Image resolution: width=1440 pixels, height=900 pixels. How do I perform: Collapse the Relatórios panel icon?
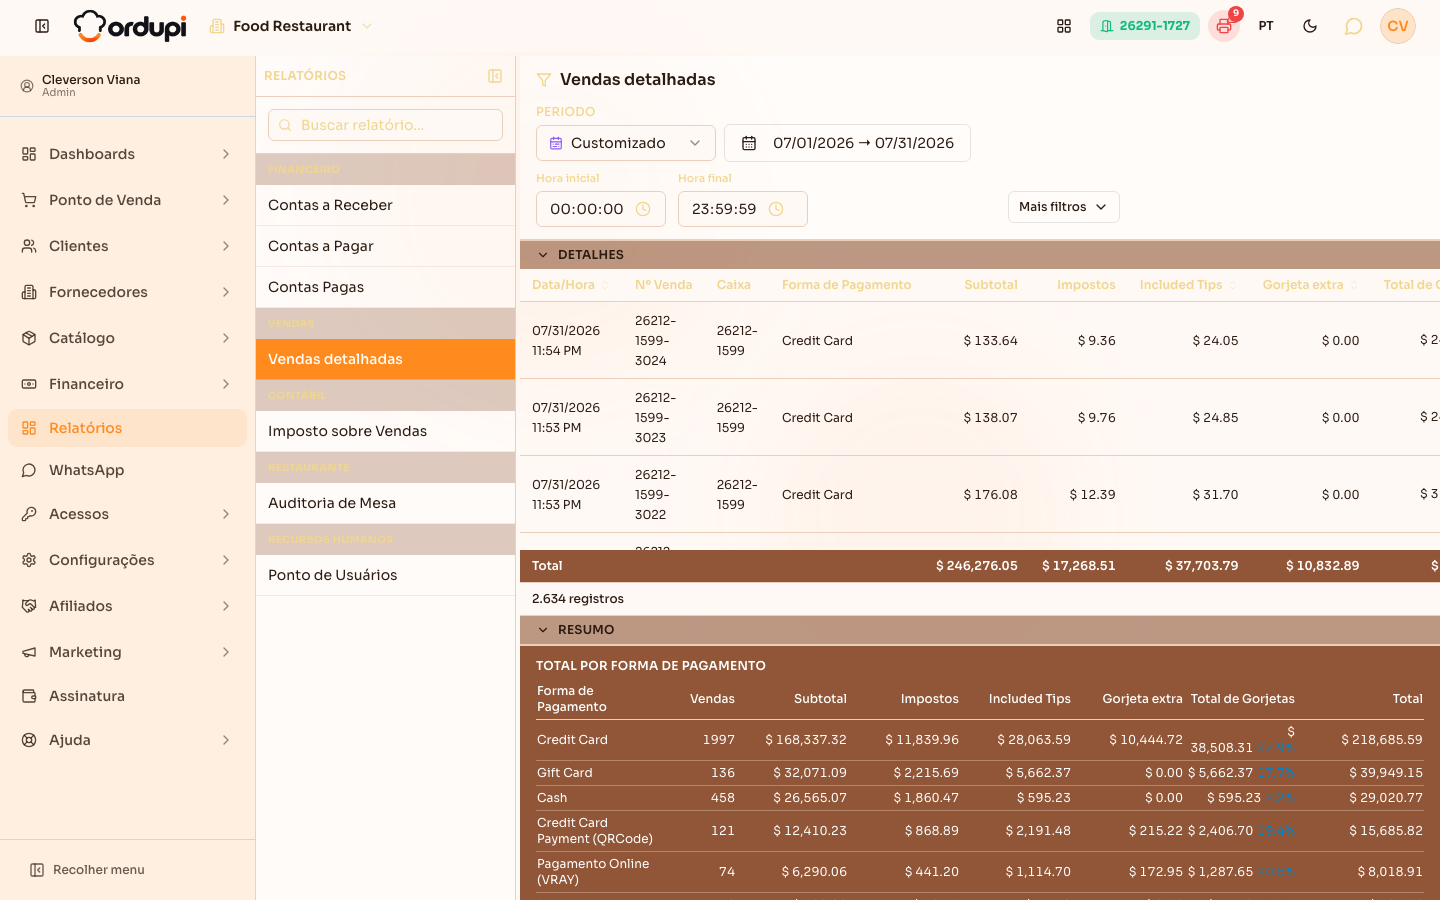(495, 76)
